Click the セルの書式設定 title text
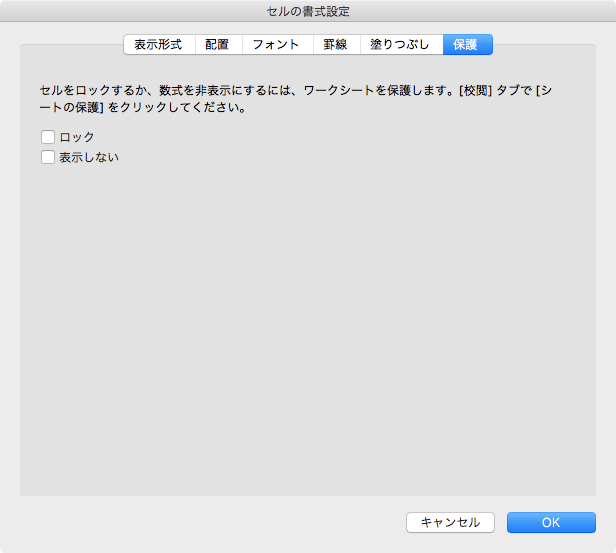This screenshot has width=616, height=553. point(308,11)
